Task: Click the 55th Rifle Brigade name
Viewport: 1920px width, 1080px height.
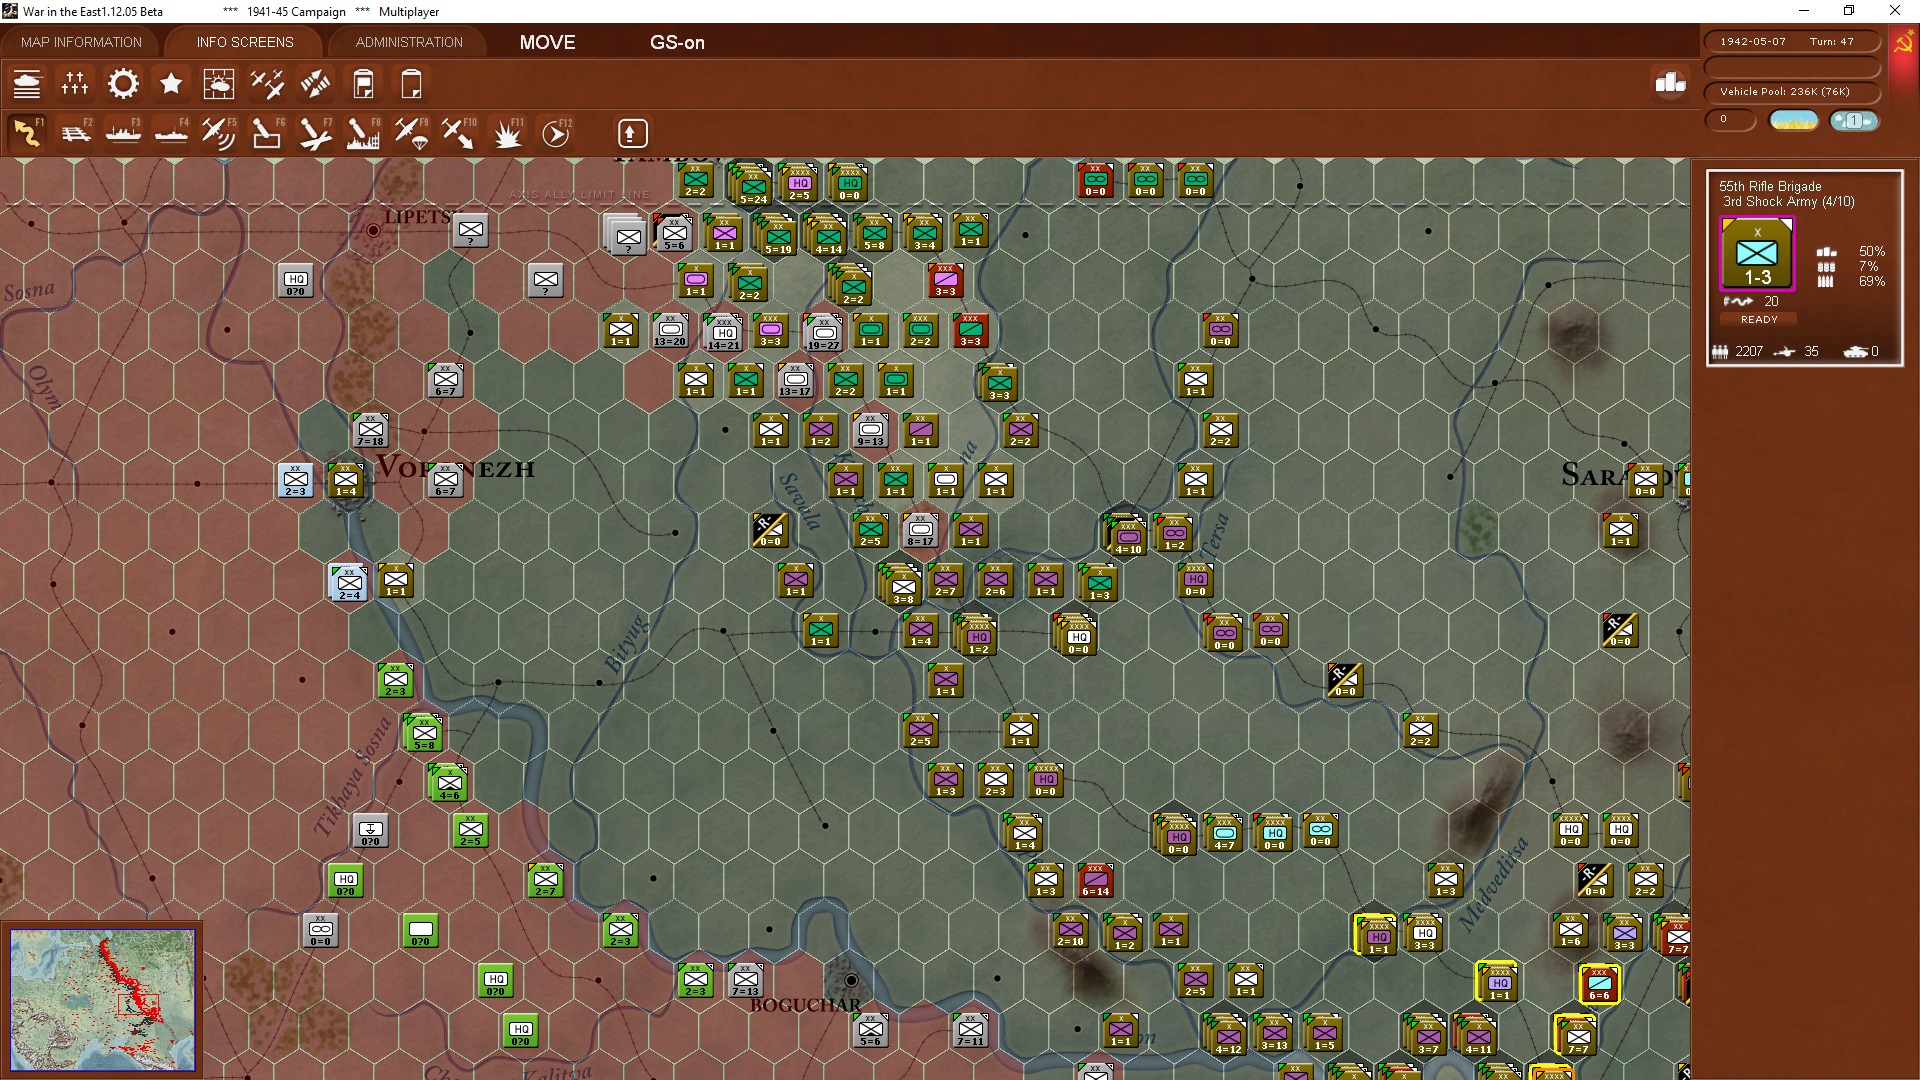Action: 1770,186
